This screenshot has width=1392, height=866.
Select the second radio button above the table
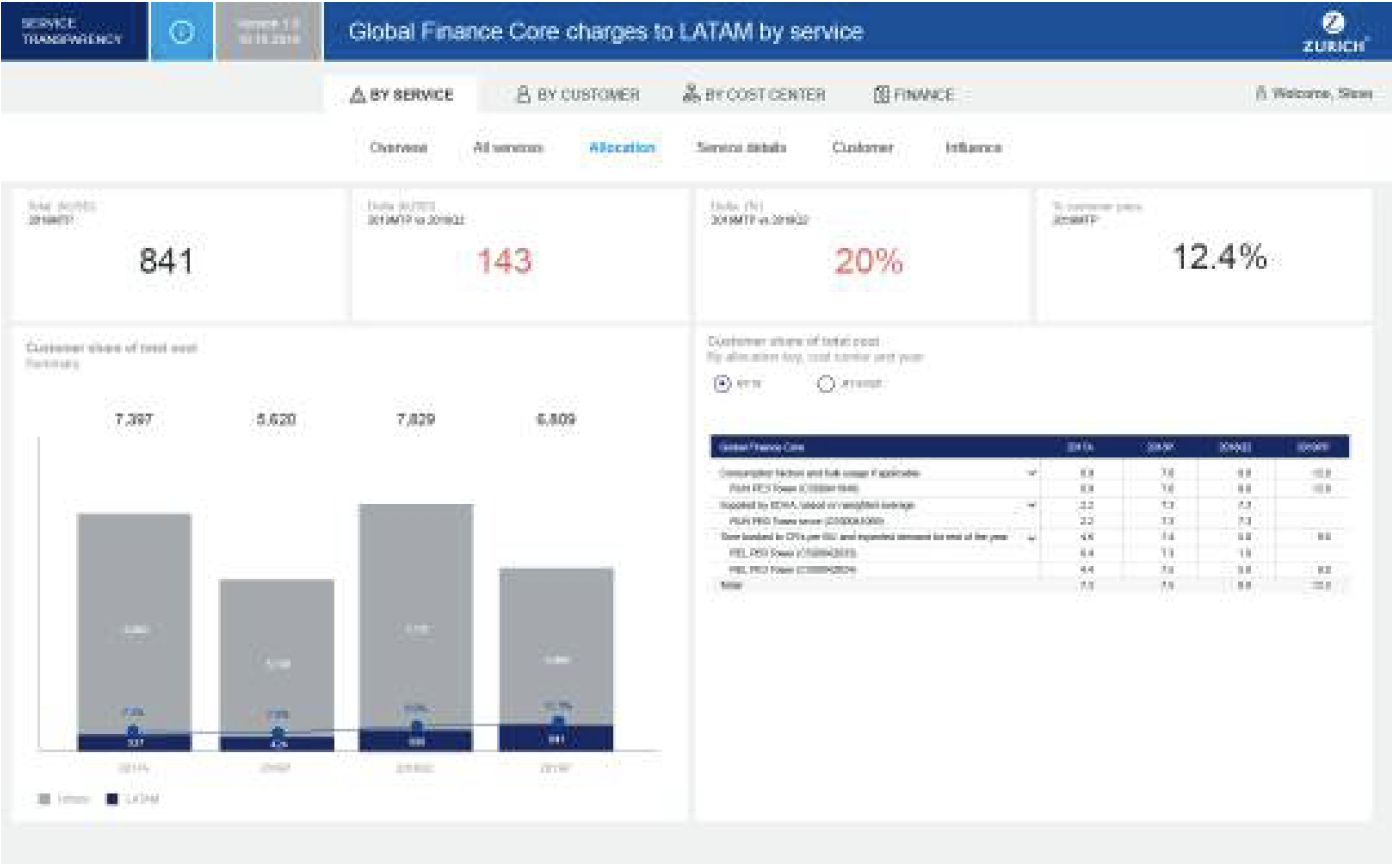coord(826,384)
